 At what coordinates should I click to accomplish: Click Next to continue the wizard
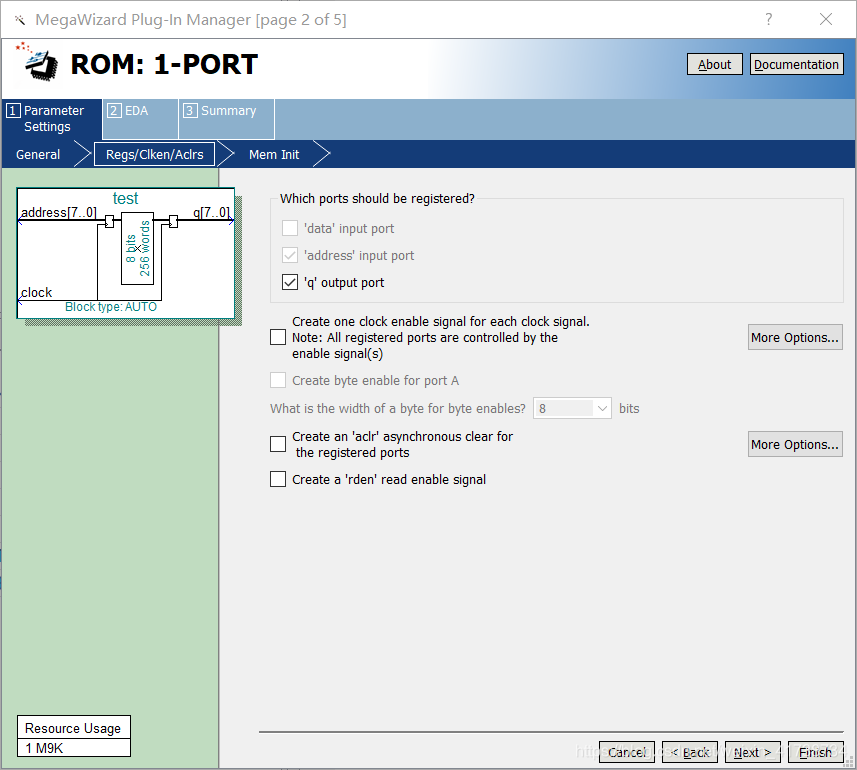click(753, 753)
